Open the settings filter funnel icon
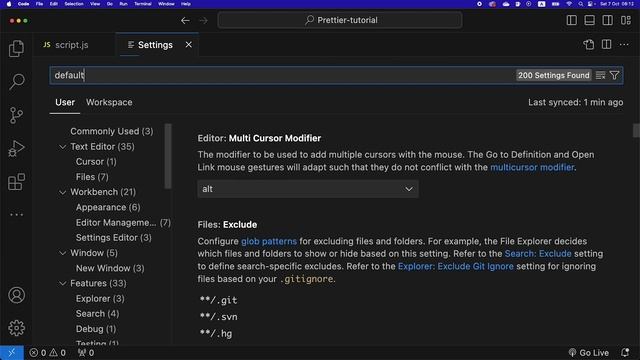 coord(614,76)
